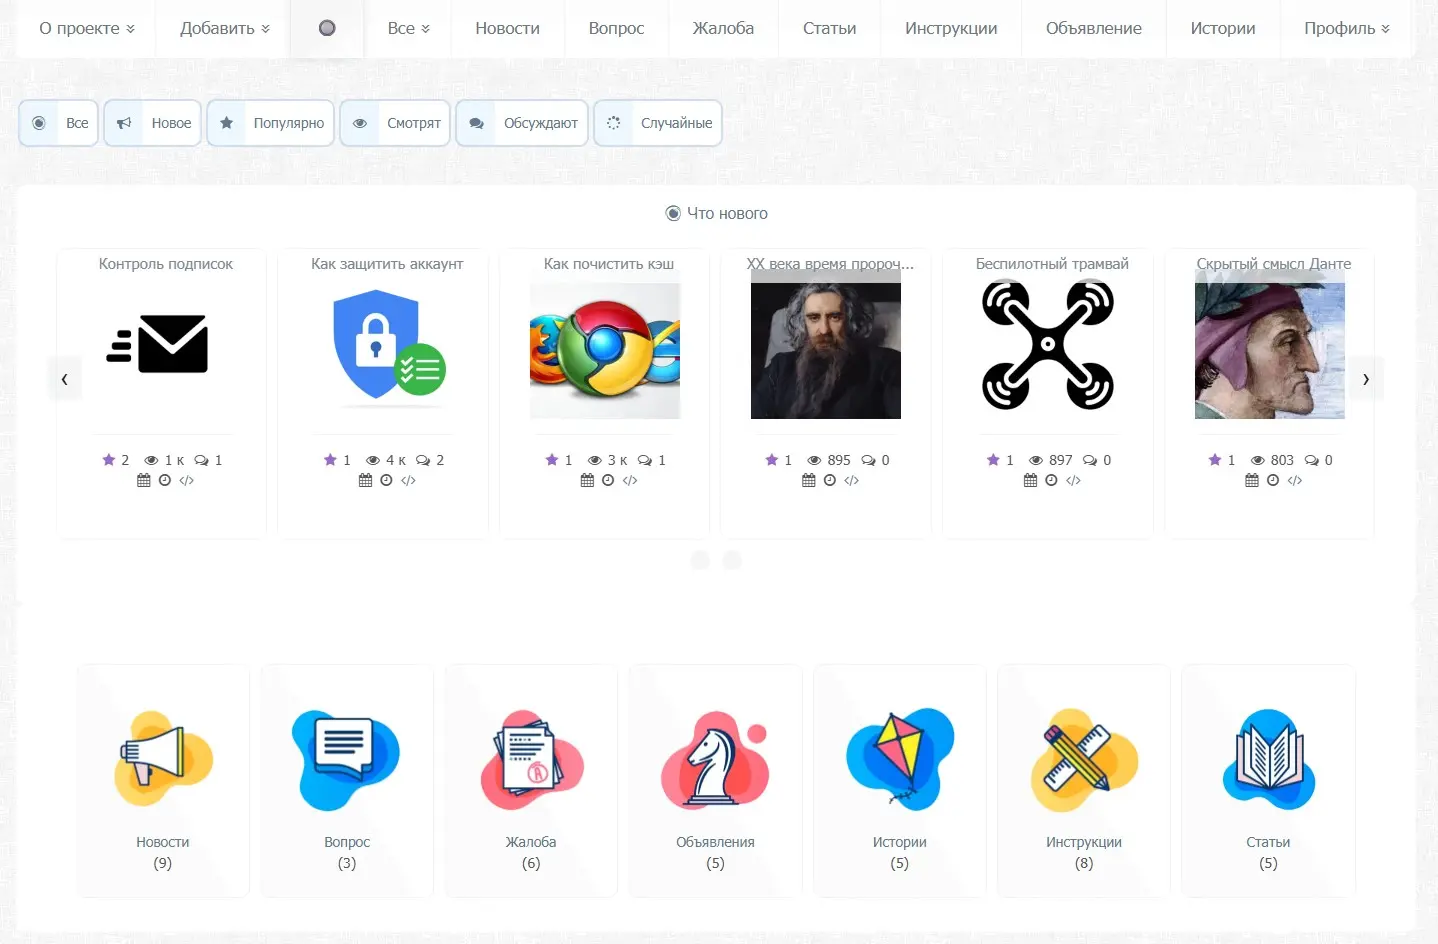Viewport: 1438px width, 944px height.
Task: Open the «Вопрос» speech bubble category
Action: 347,781
